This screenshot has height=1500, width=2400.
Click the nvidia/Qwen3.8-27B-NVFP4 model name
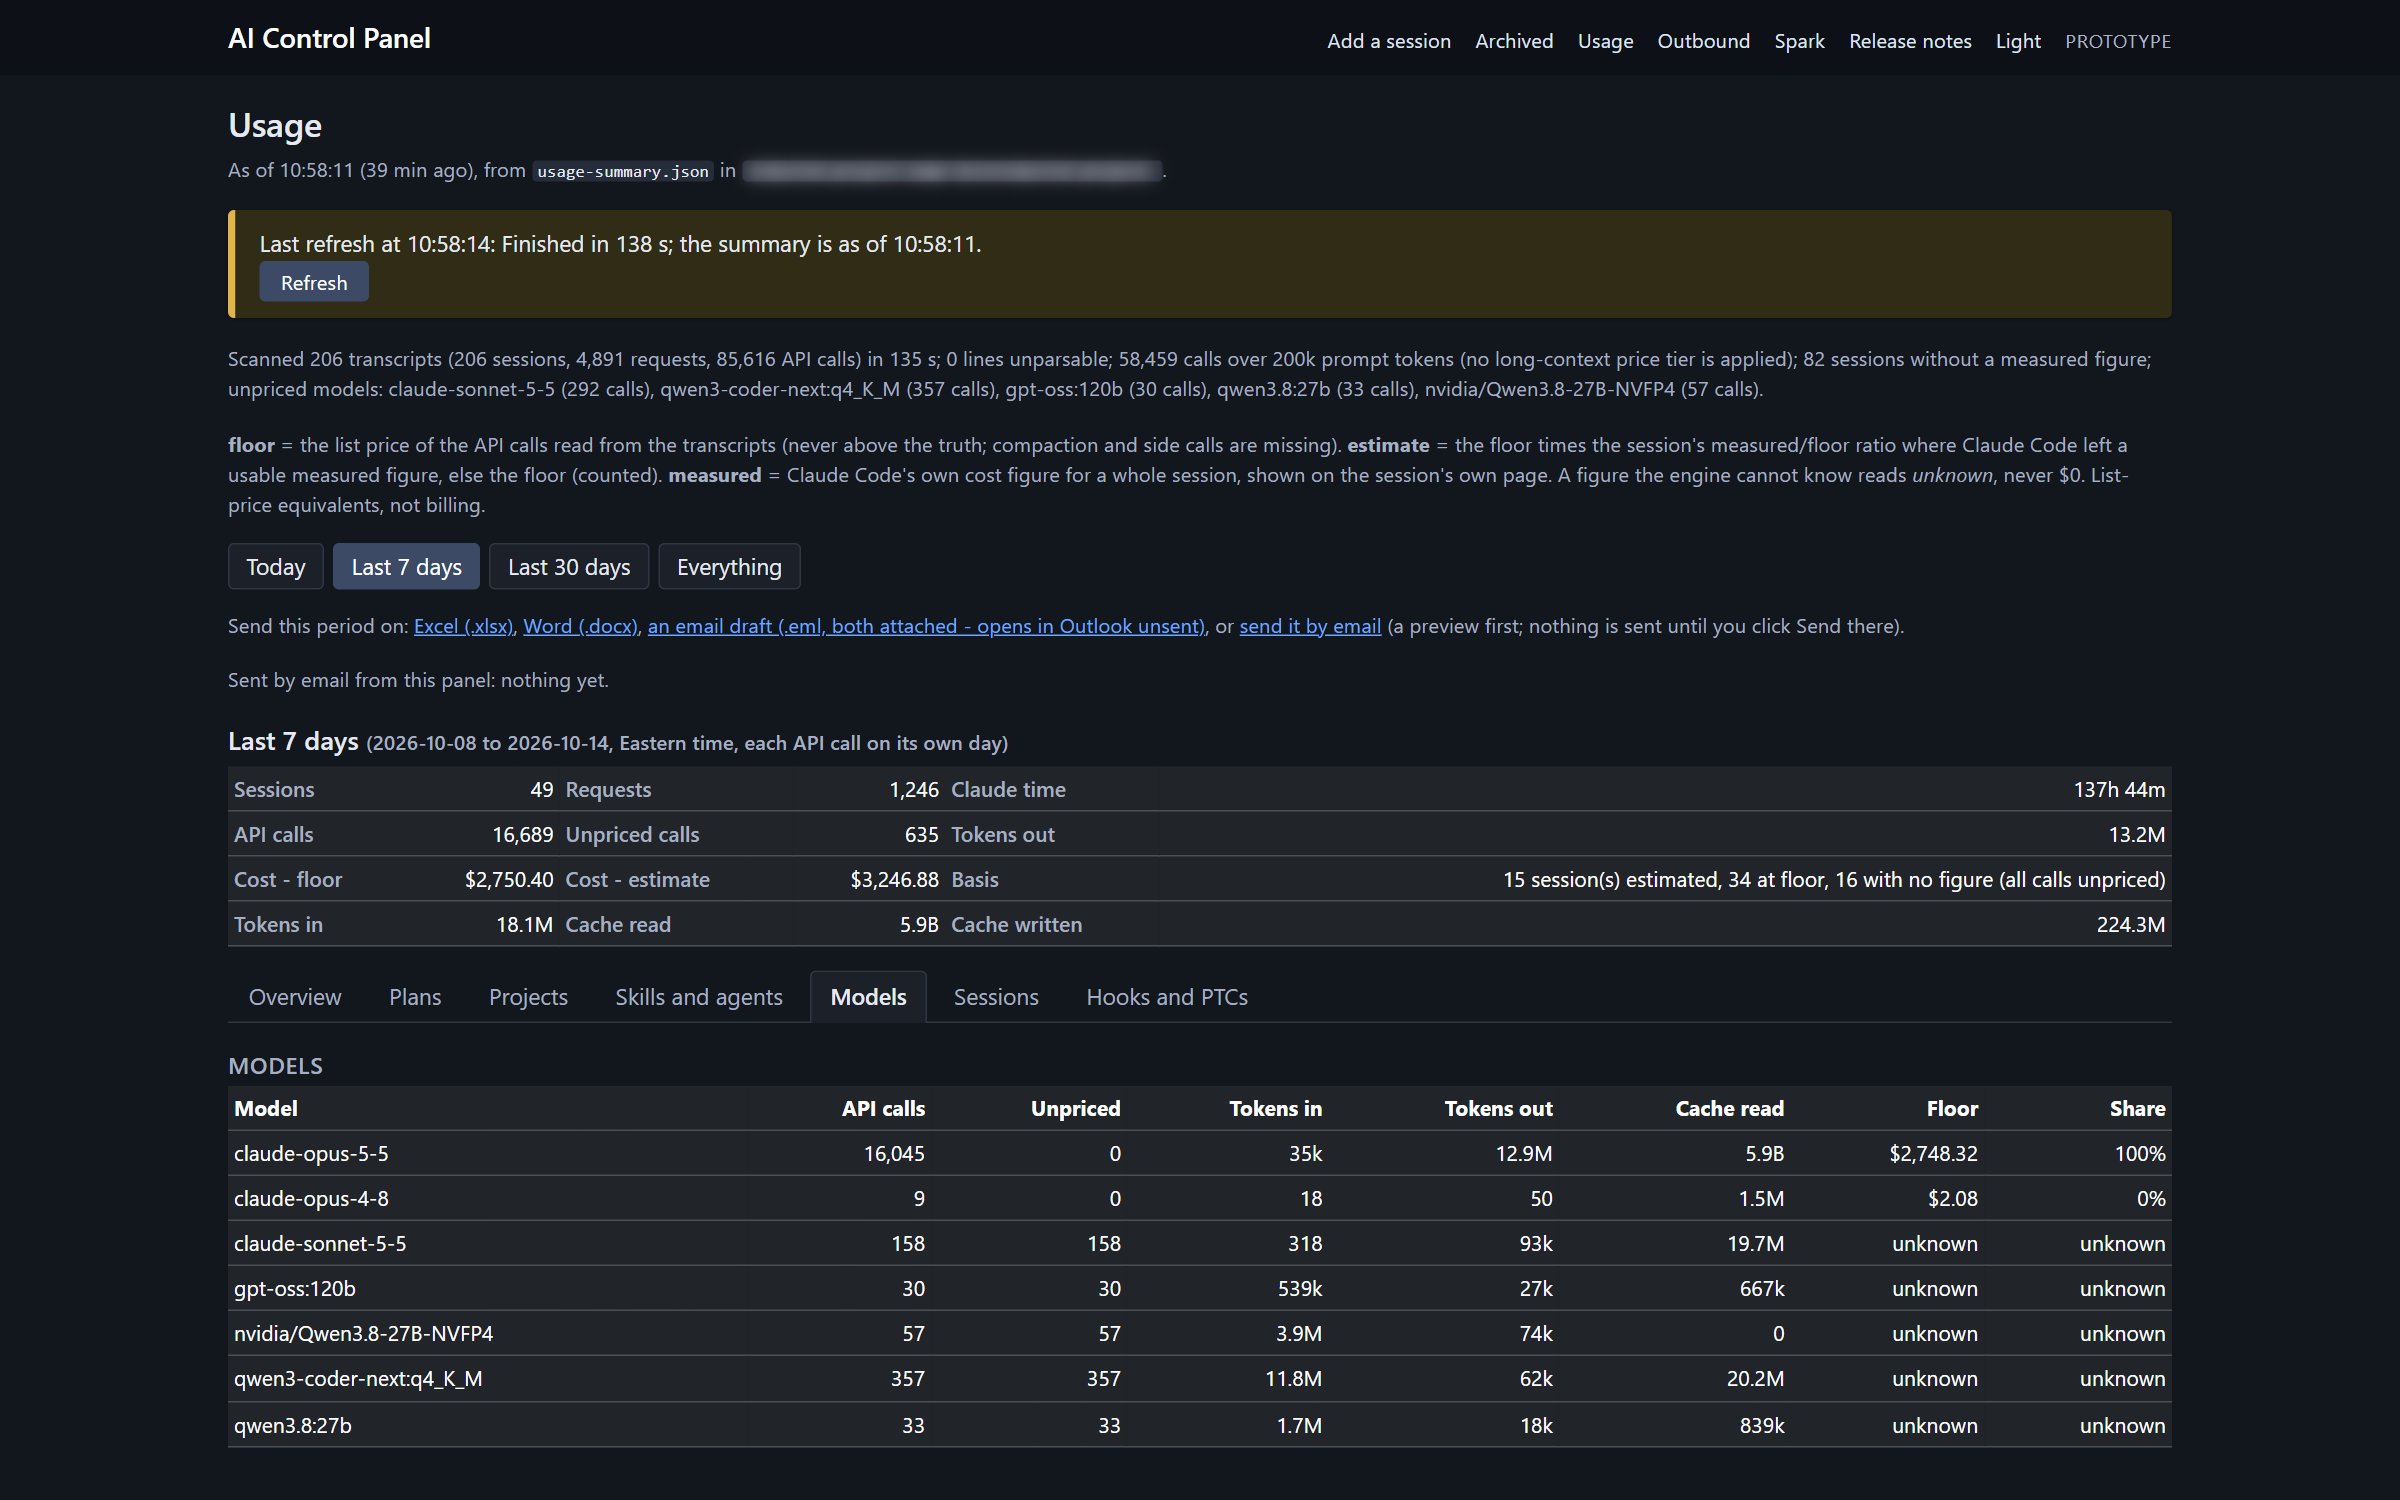tap(363, 1333)
